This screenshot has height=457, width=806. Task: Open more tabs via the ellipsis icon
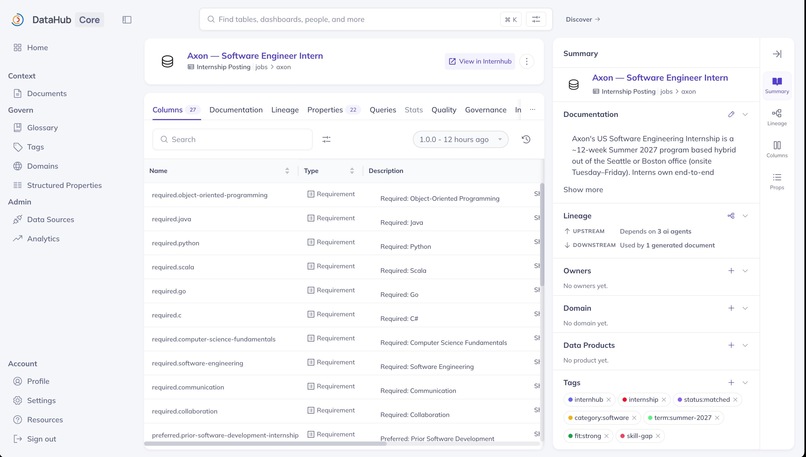click(x=533, y=109)
